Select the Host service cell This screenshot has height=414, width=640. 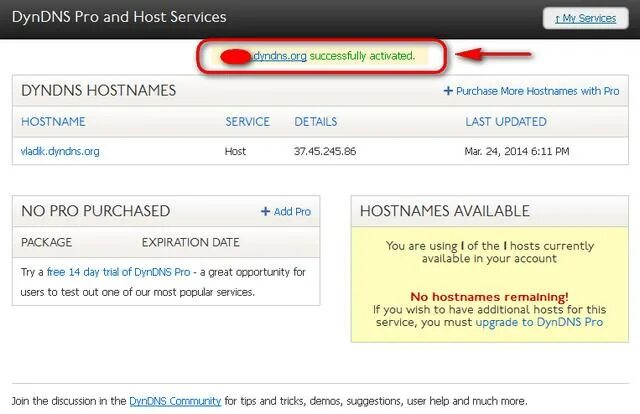235,151
